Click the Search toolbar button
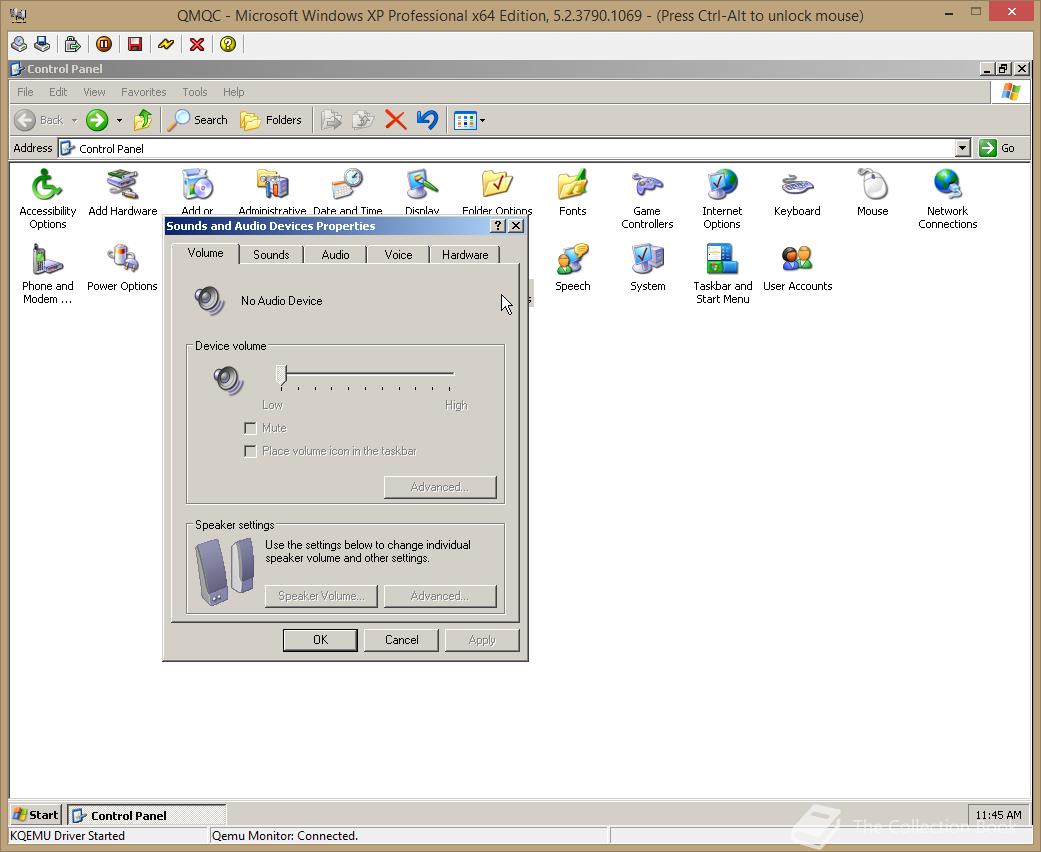This screenshot has height=852, width=1041. click(197, 120)
